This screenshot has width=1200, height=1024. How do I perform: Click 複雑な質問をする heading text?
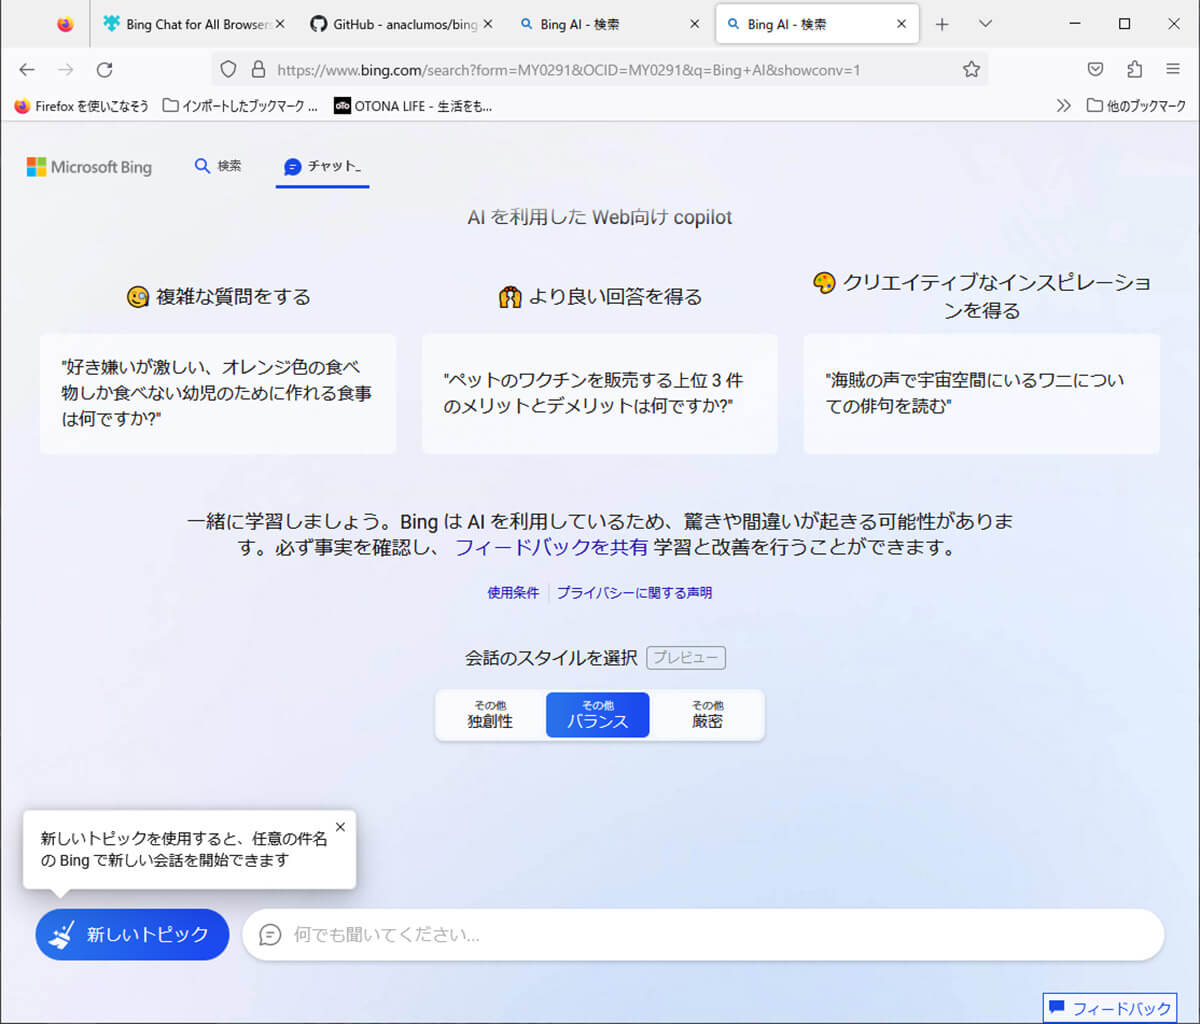coord(233,297)
